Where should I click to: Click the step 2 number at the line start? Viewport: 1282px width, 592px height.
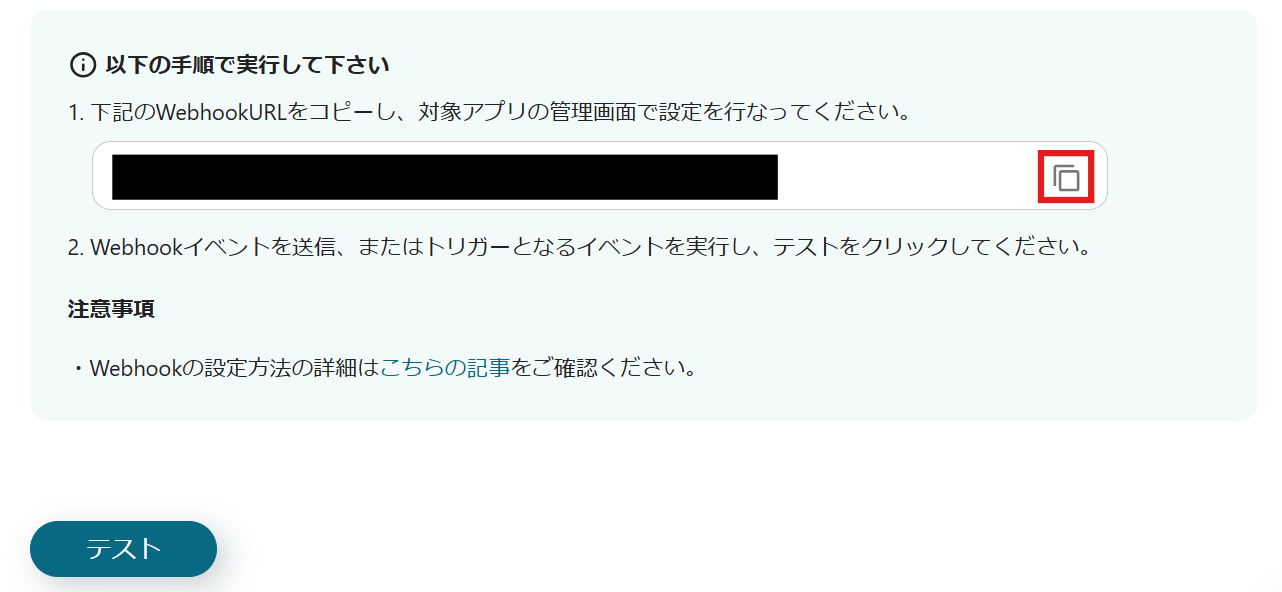(76, 246)
